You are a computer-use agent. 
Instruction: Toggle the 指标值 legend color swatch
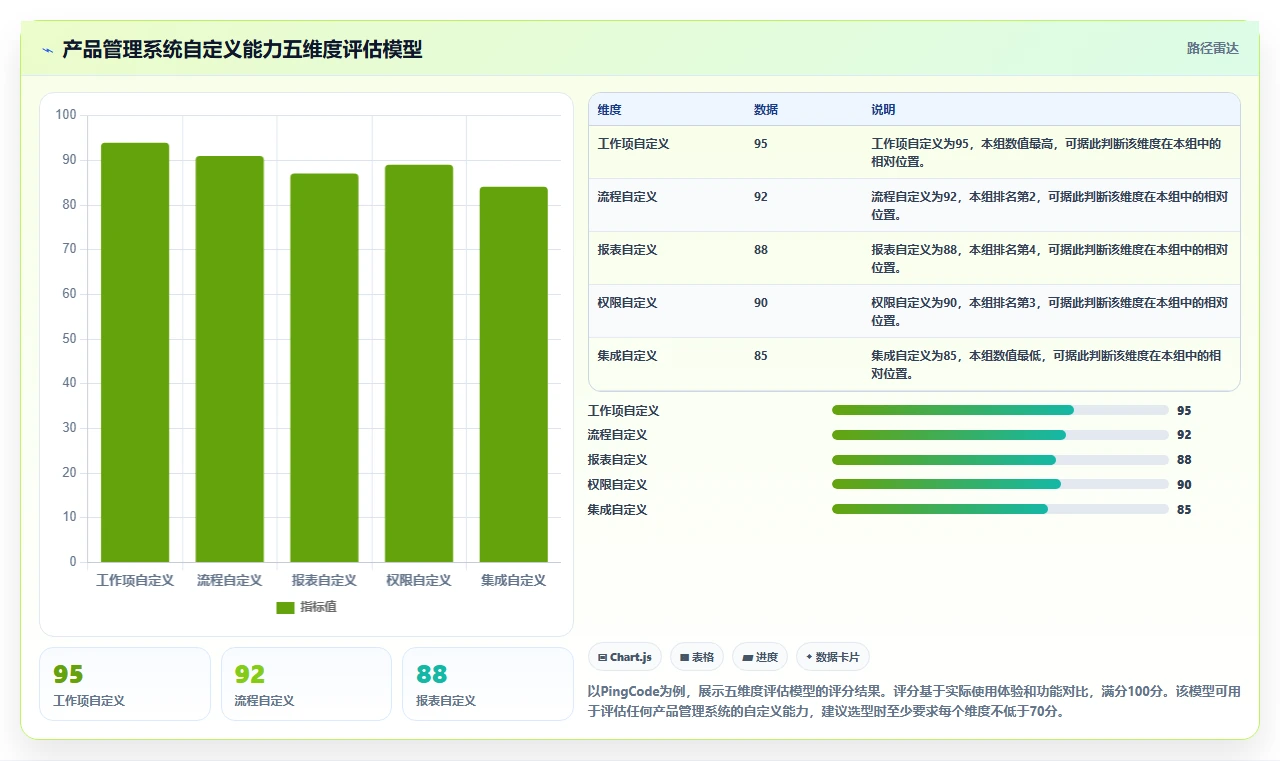pos(285,608)
